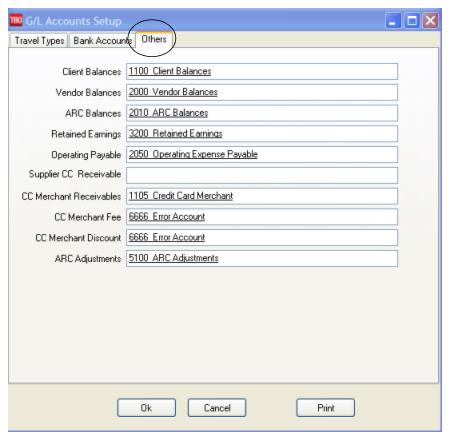Click the empty Supplier CC Receivable field
This screenshot has width=450, height=440.
coord(262,175)
